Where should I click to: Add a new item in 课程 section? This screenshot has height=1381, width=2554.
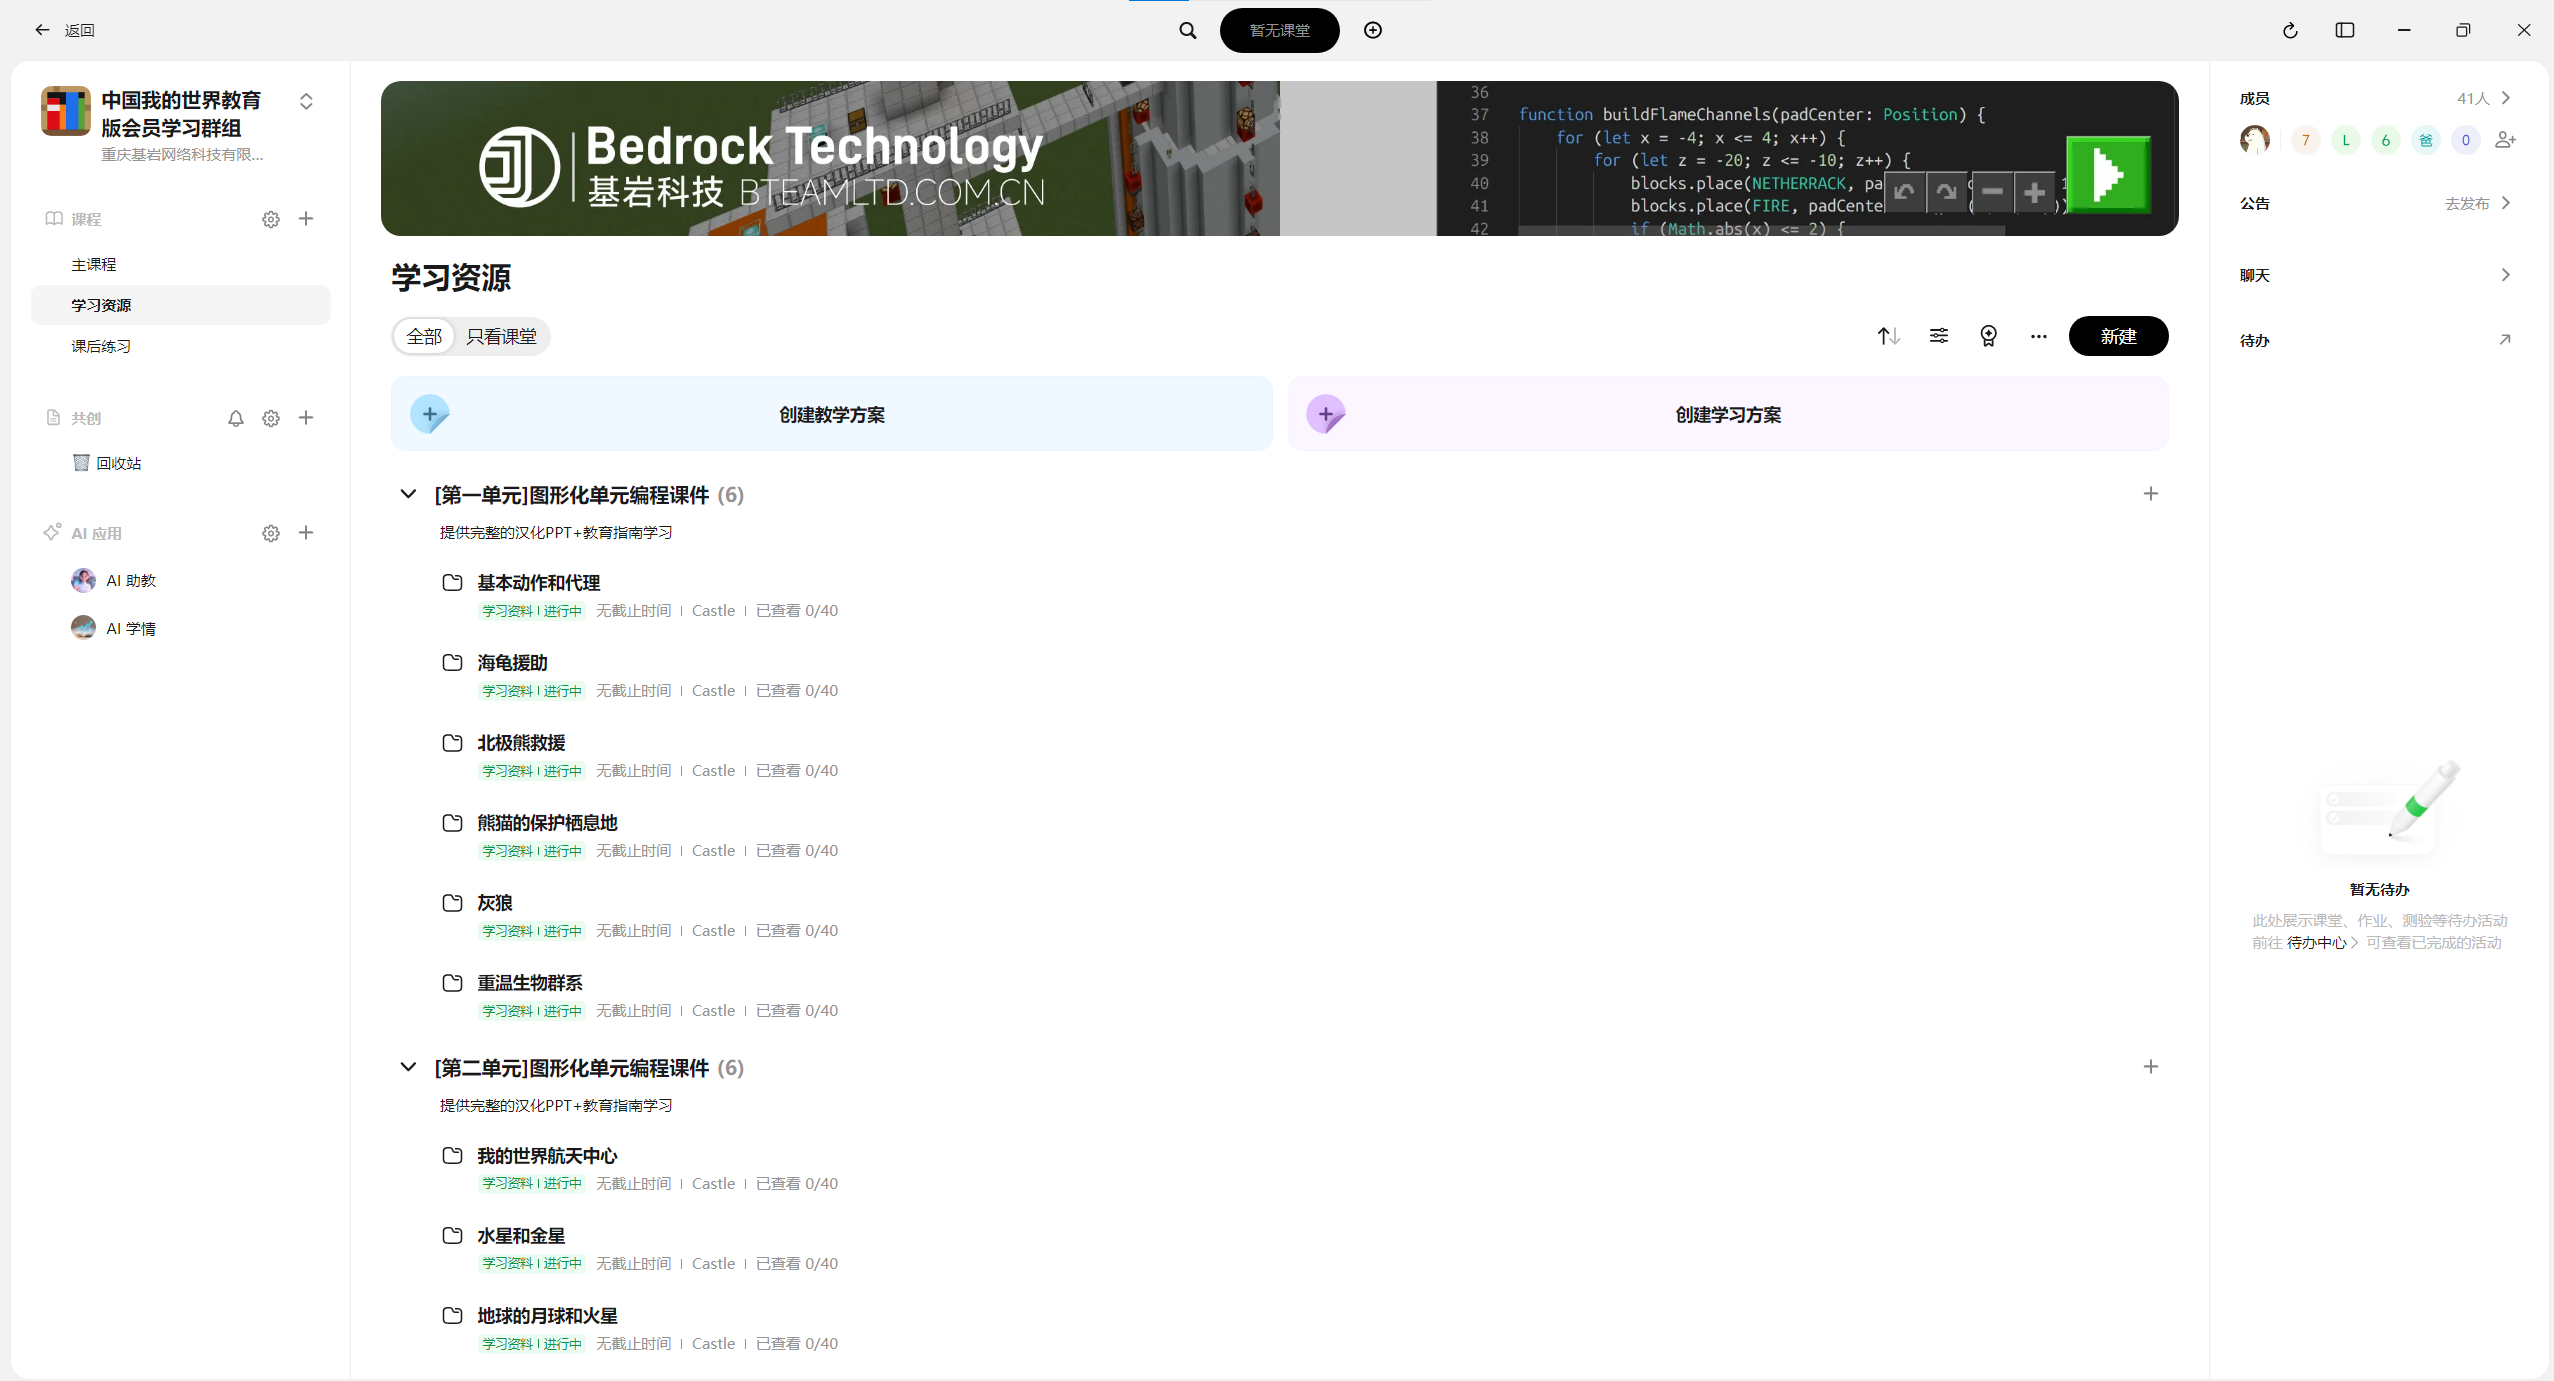click(306, 218)
